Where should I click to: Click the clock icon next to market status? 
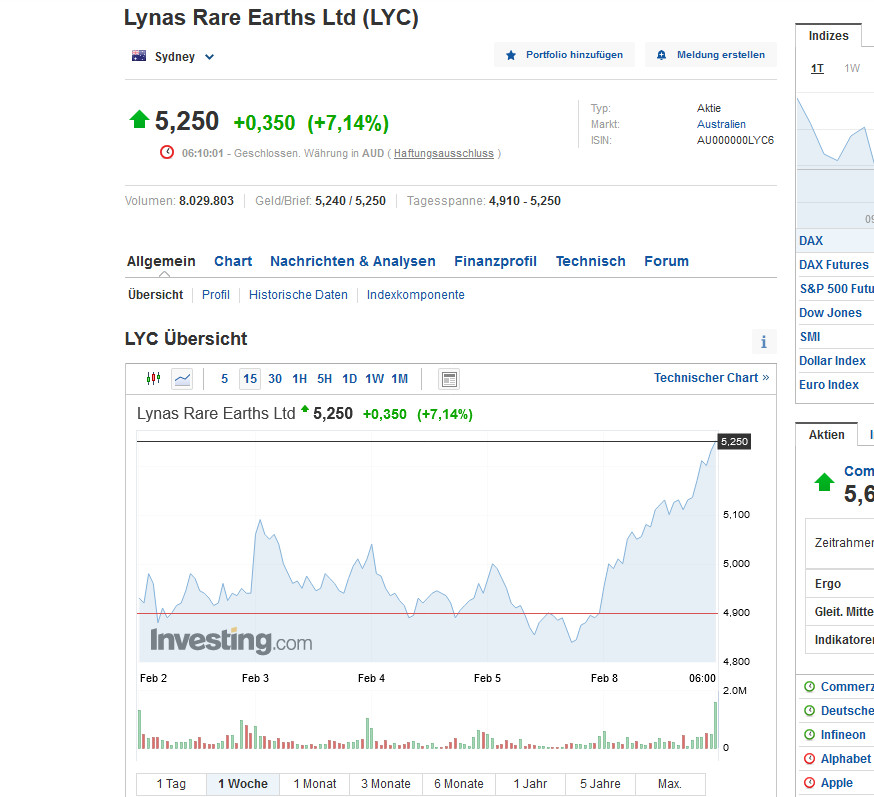167,152
